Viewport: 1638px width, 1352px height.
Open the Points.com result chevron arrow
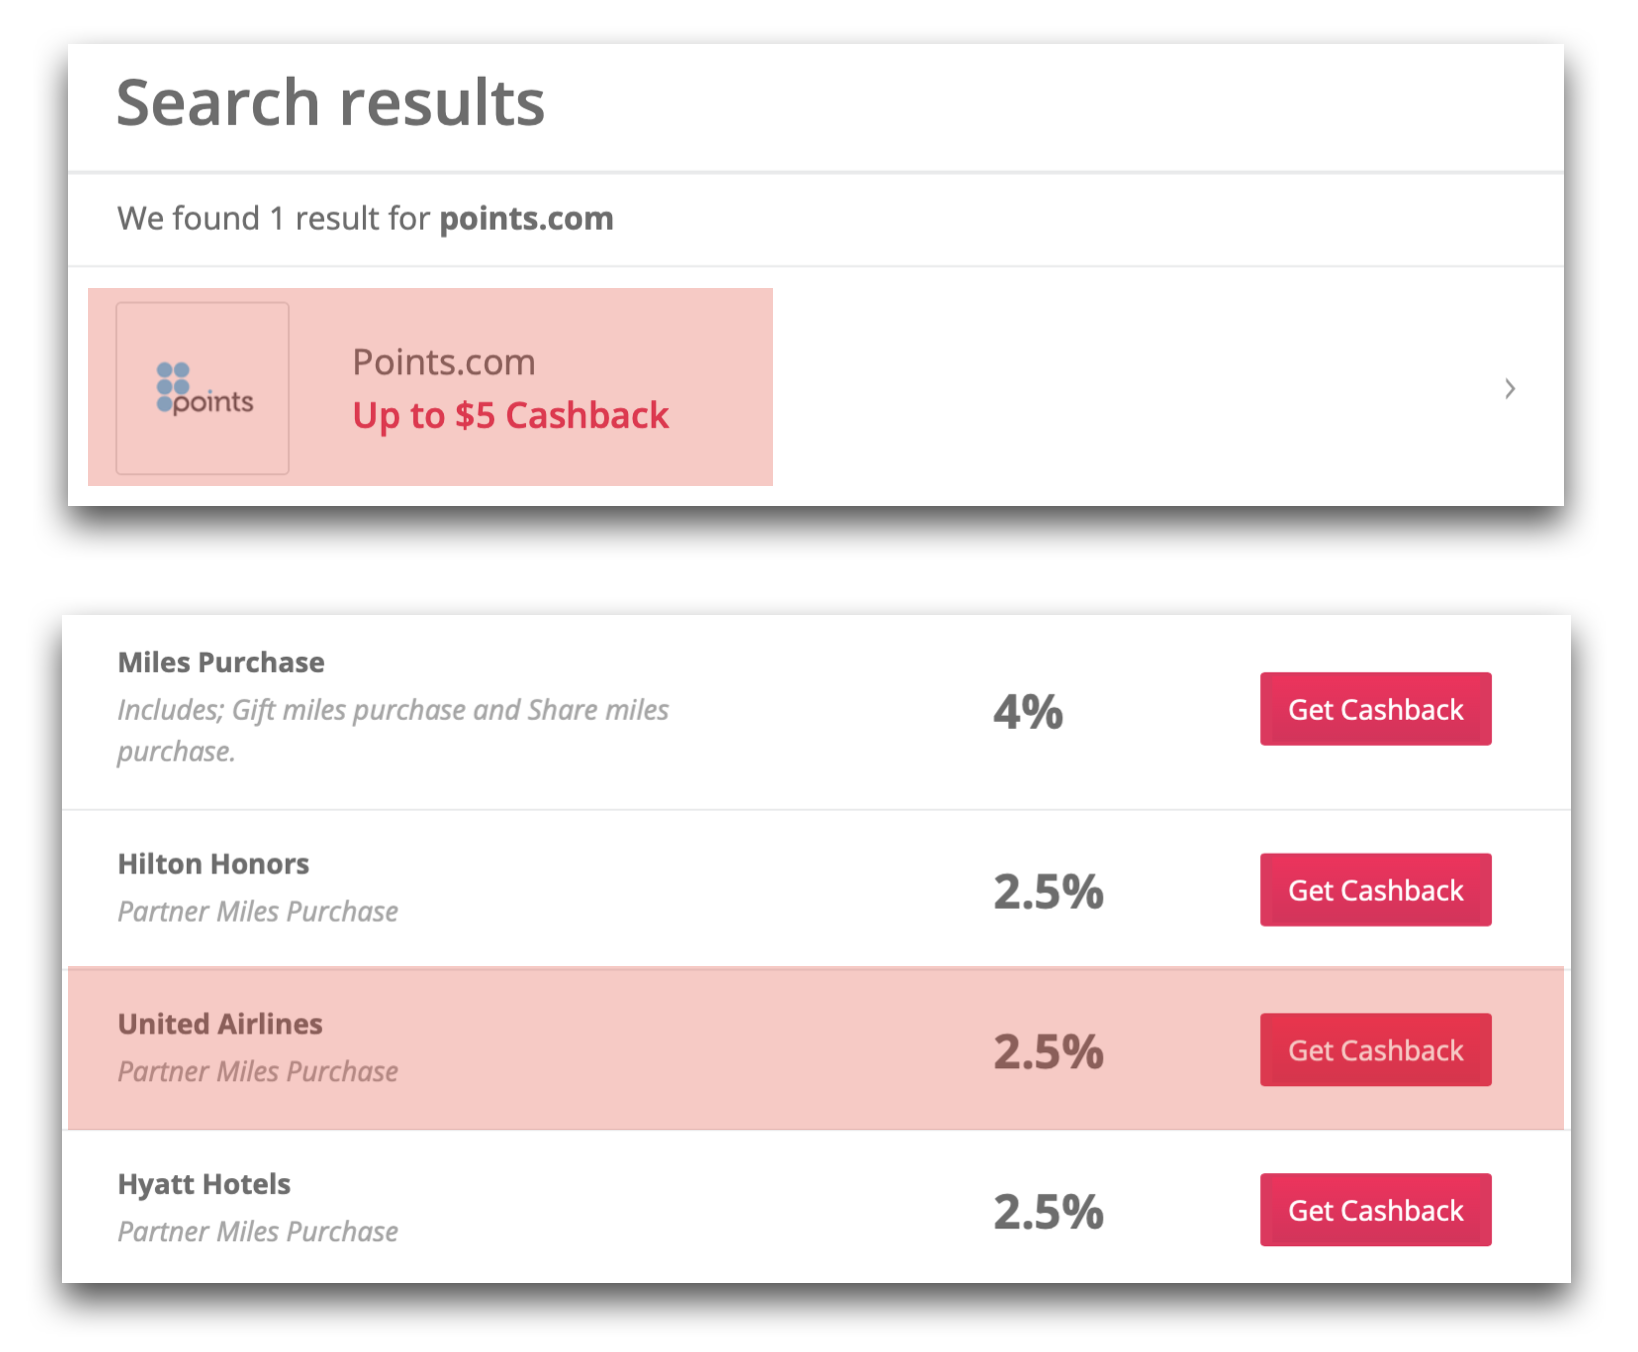[1510, 389]
